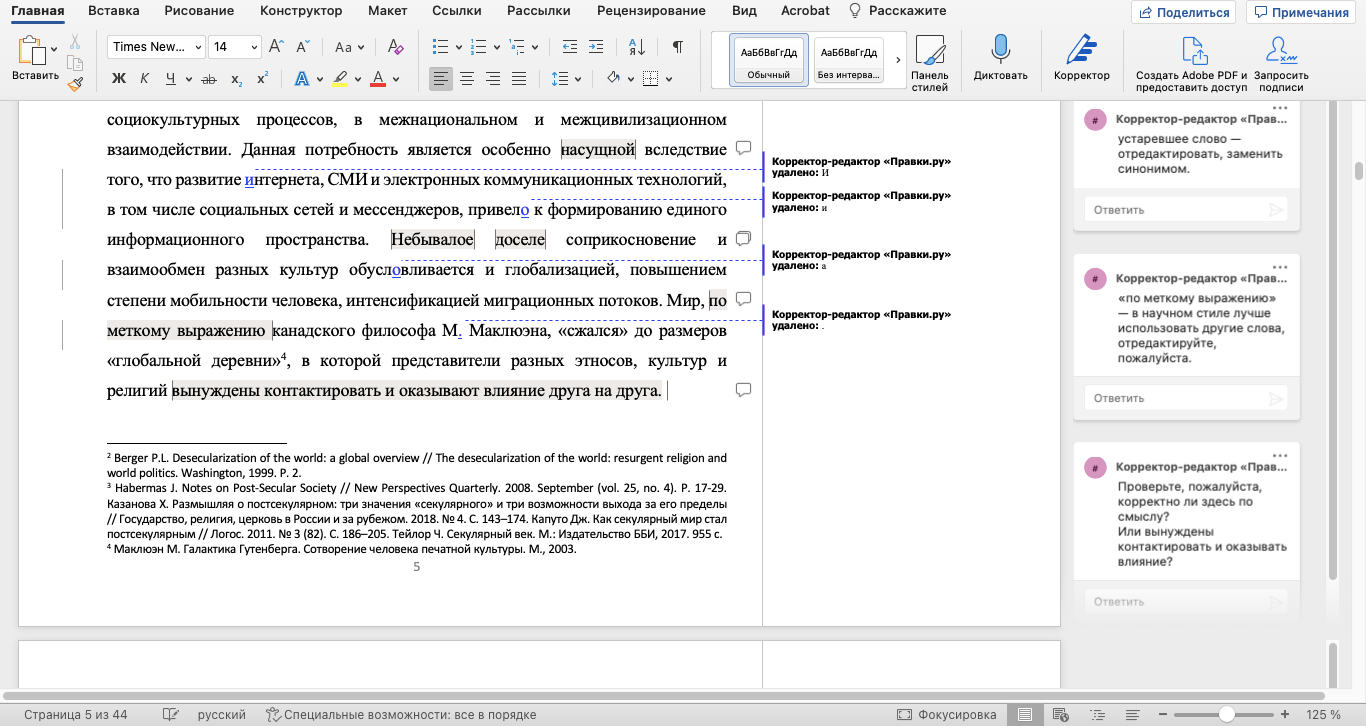Toggle Фокусировка focus mode
This screenshot has height=726, width=1366.
(946, 715)
